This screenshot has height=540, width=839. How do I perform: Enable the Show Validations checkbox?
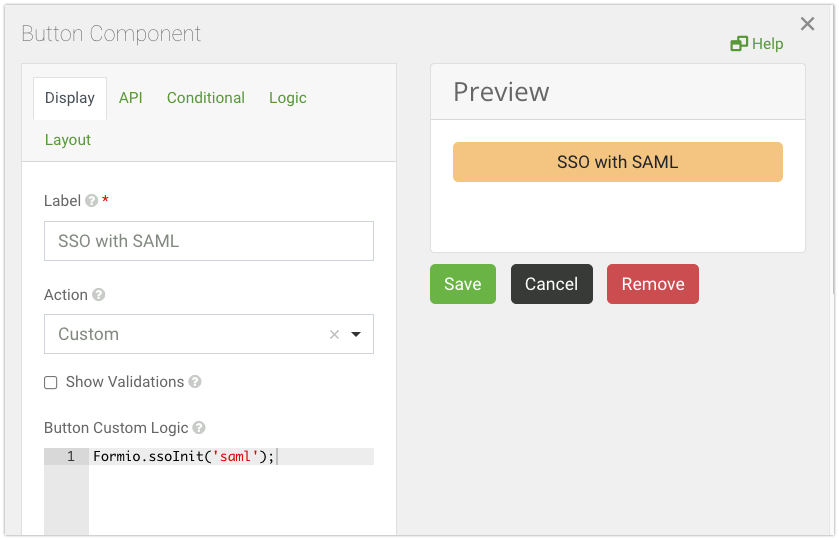point(51,383)
